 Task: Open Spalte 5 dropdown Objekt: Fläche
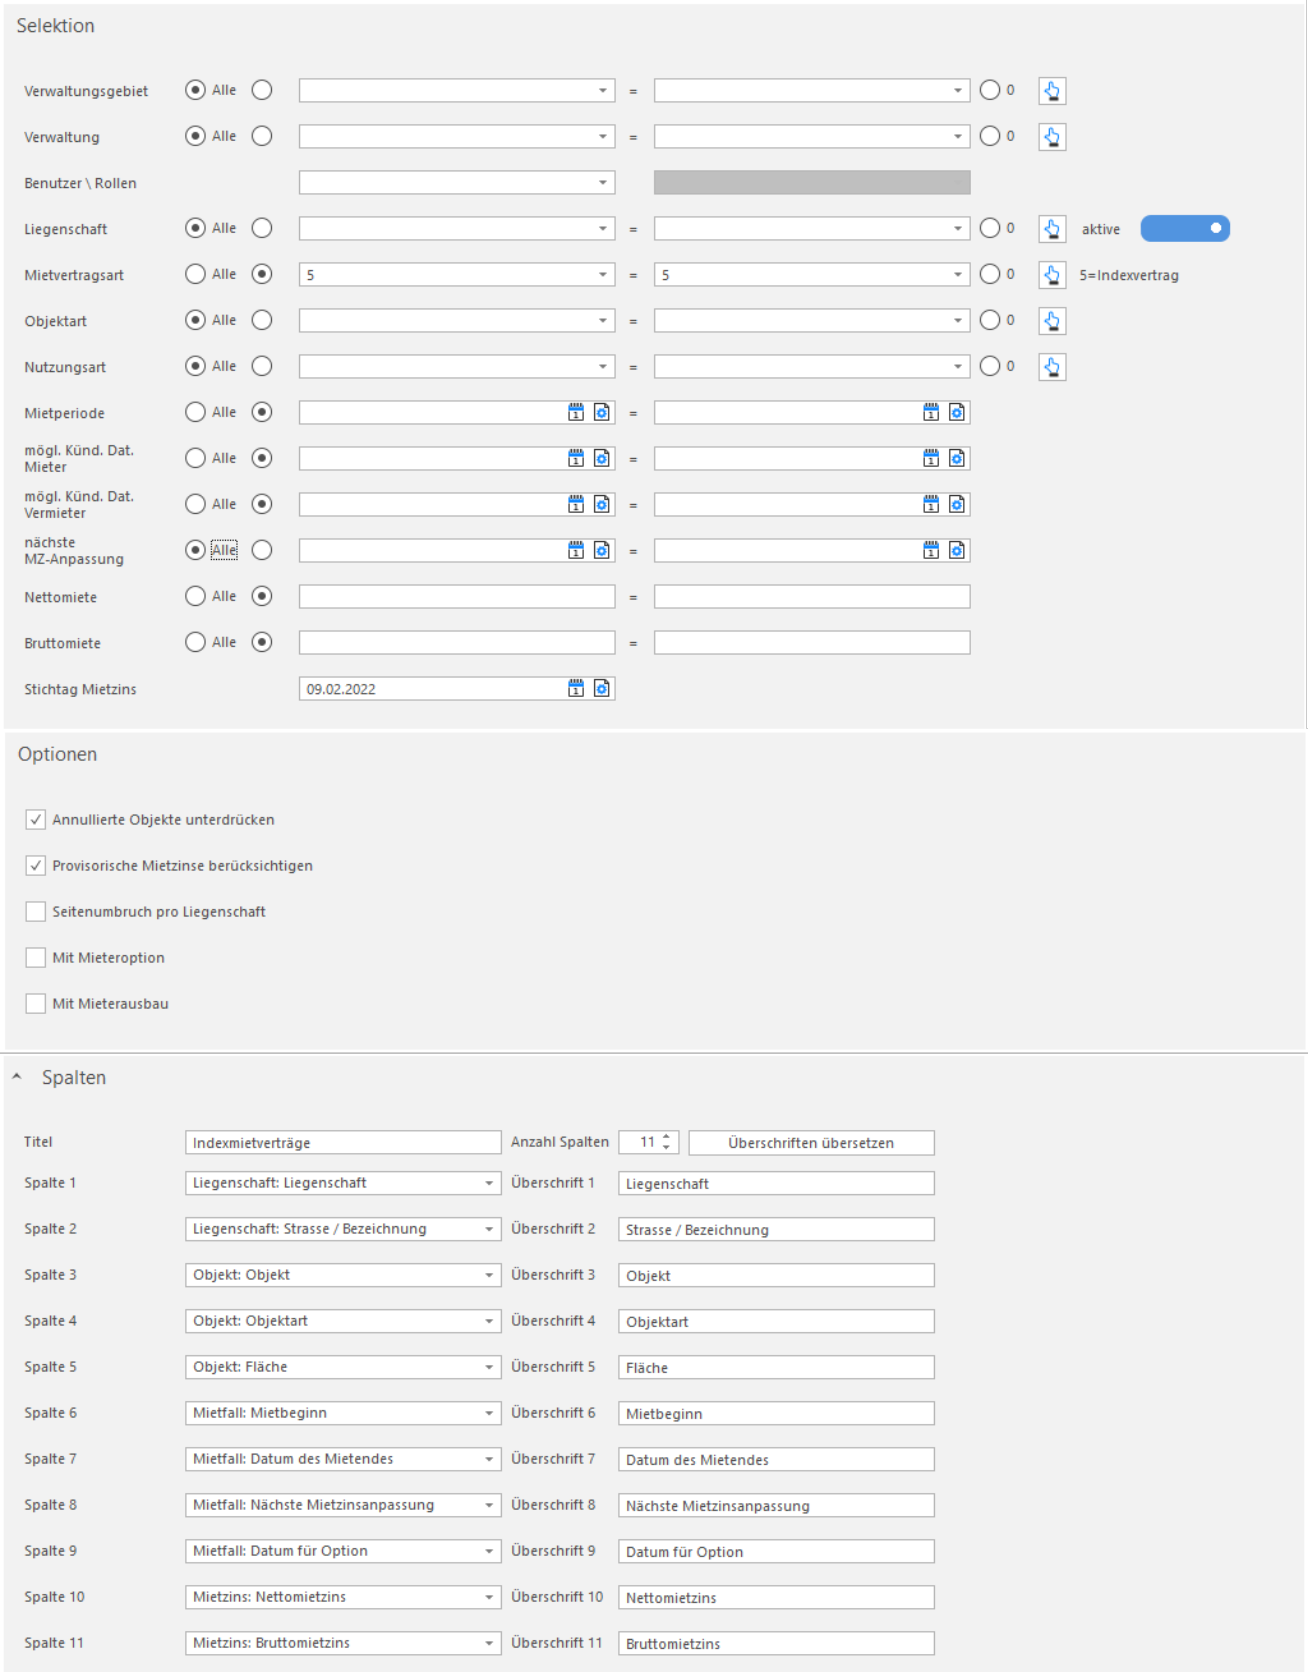click(343, 1367)
